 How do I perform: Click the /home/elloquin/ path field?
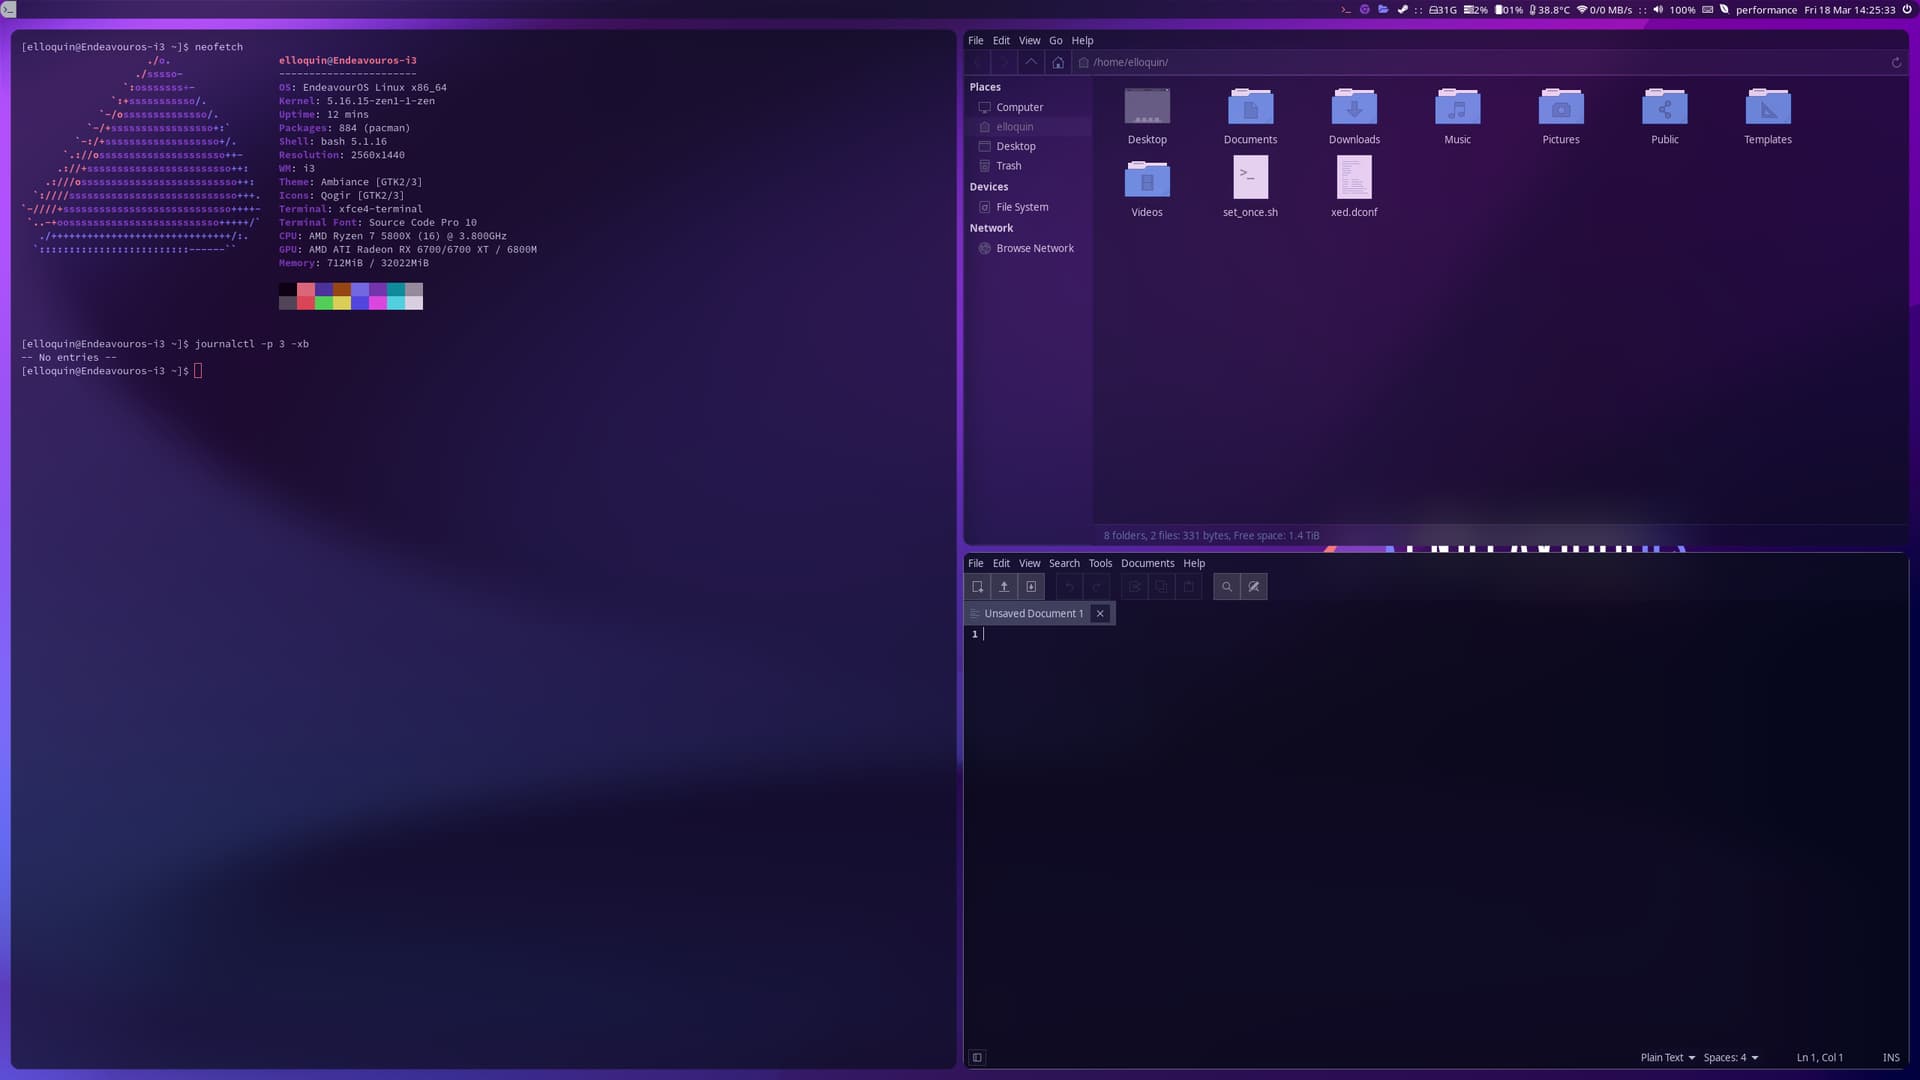(x=1480, y=62)
